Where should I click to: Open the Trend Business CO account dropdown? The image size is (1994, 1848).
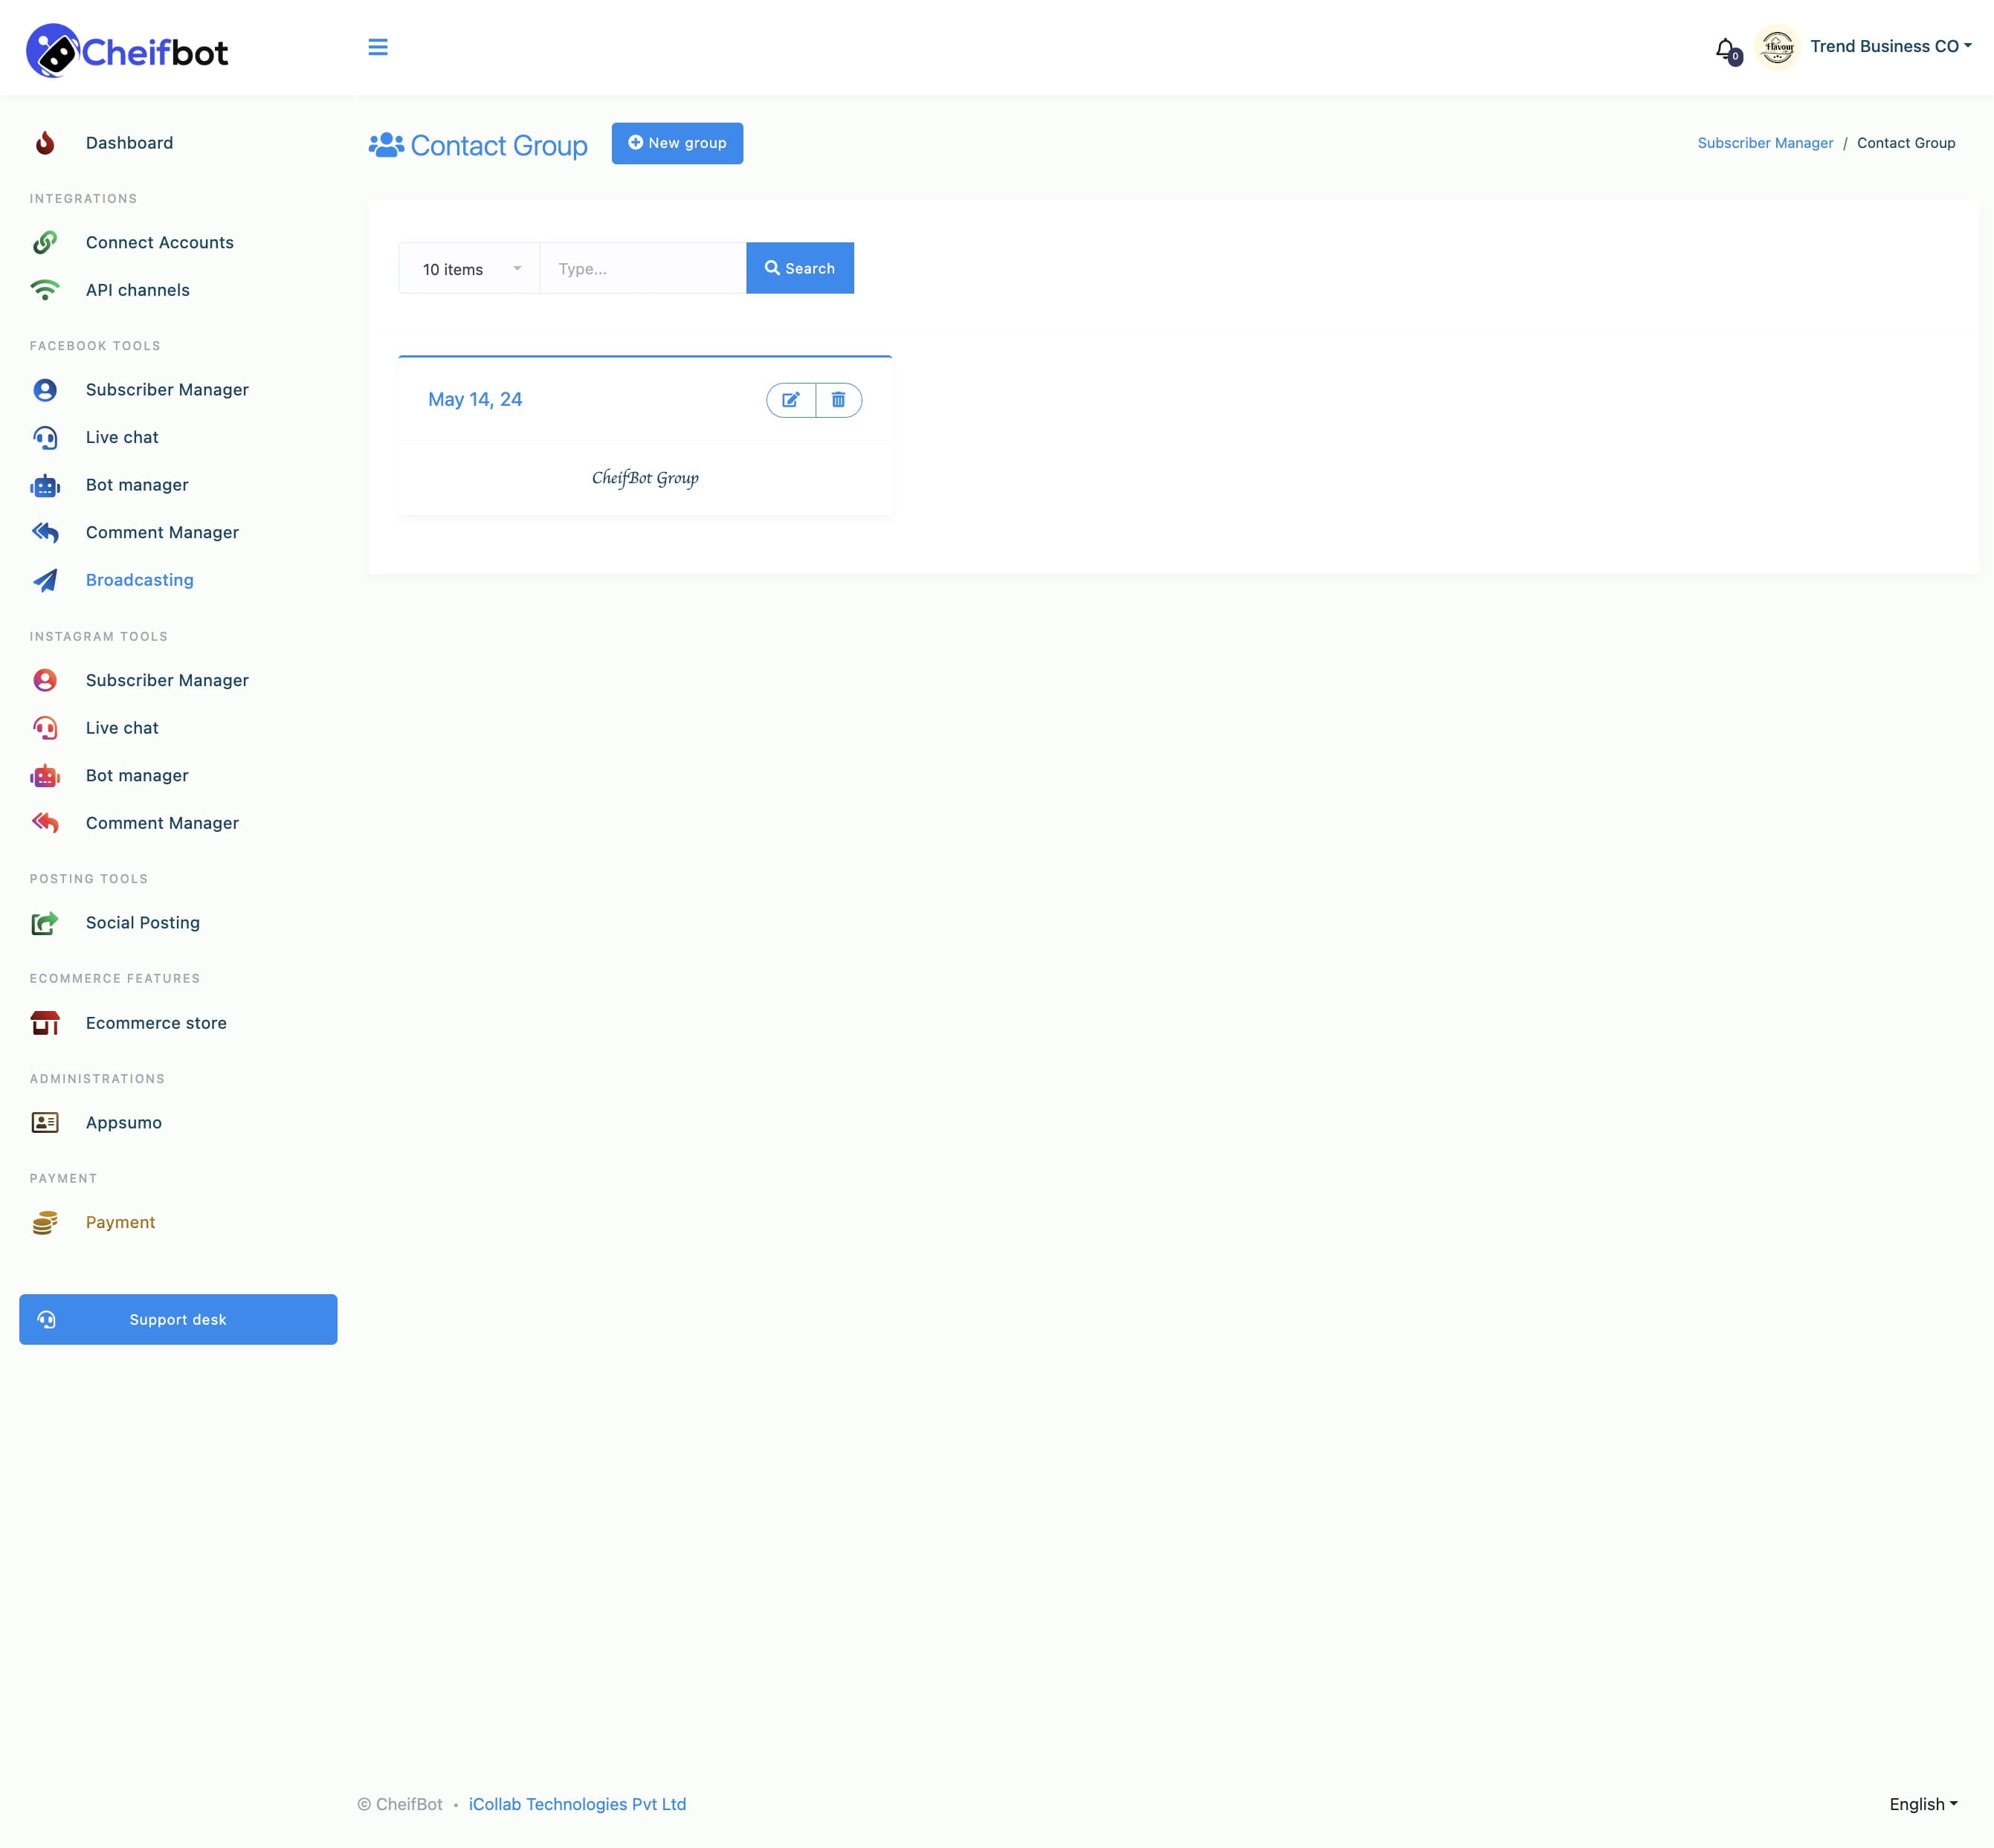[x=1885, y=45]
